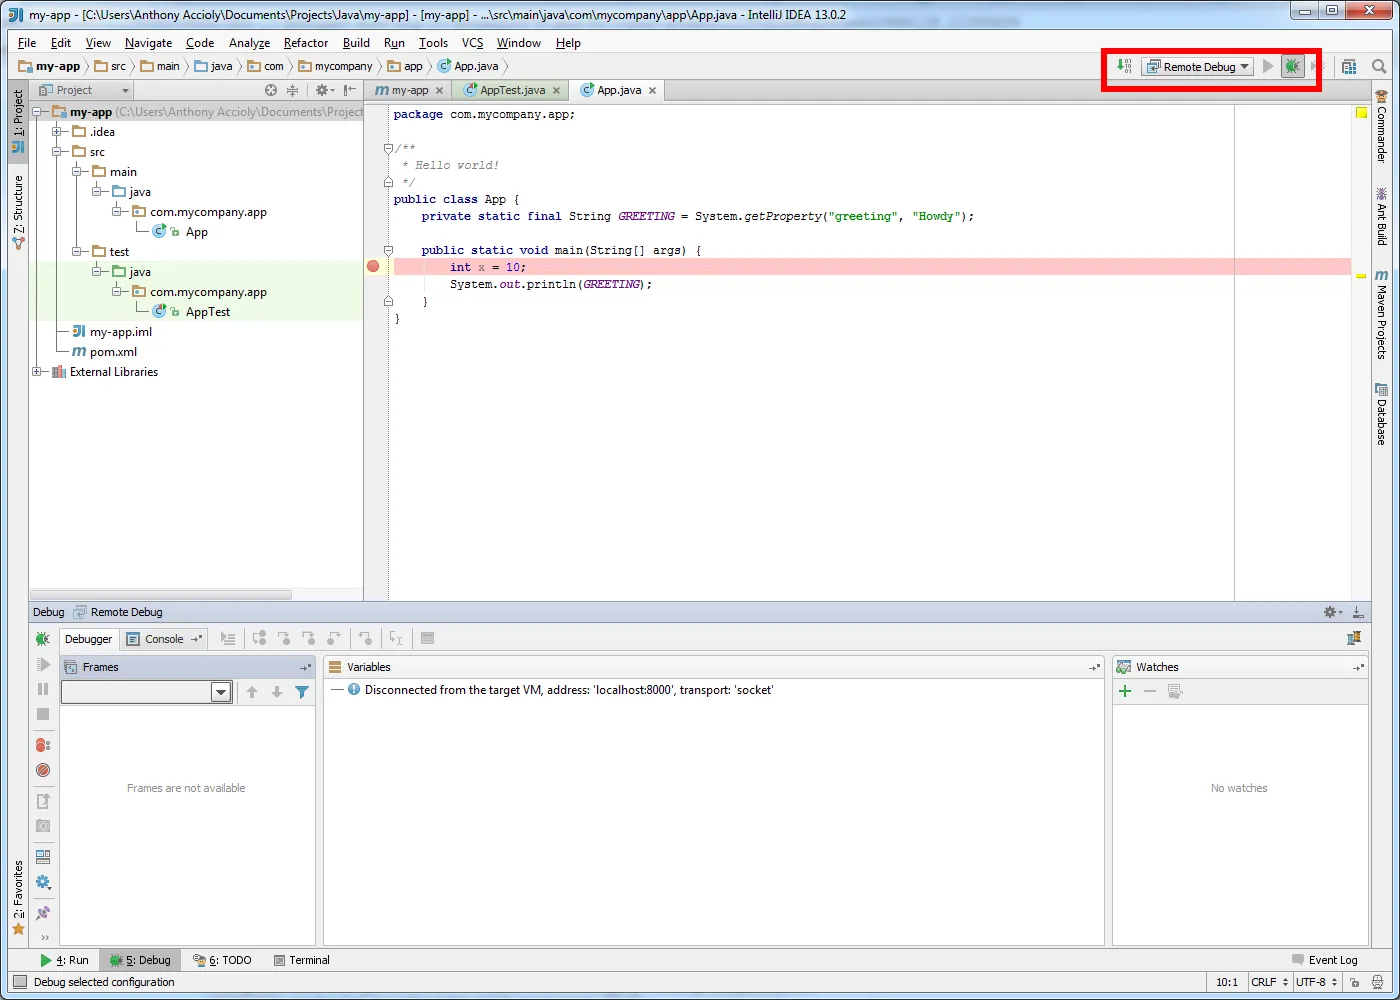Image resolution: width=1400 pixels, height=1000 pixels.
Task: Select the Debugger tab
Action: click(x=89, y=639)
